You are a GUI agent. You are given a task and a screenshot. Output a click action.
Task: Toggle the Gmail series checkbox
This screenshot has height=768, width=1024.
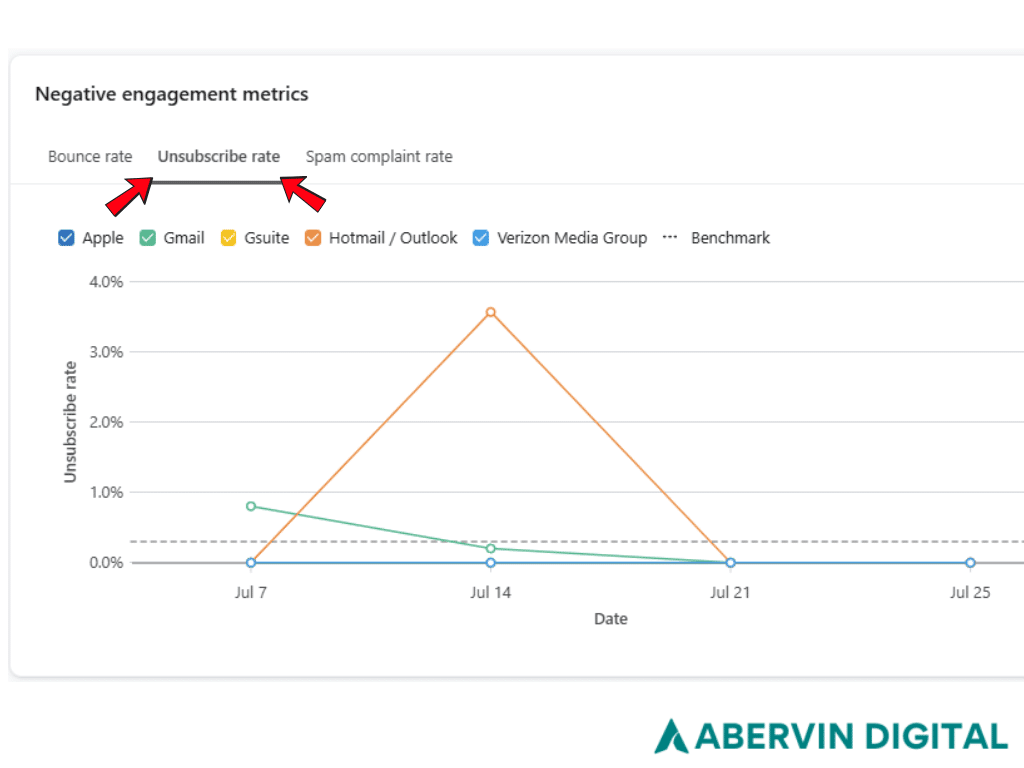pos(148,238)
